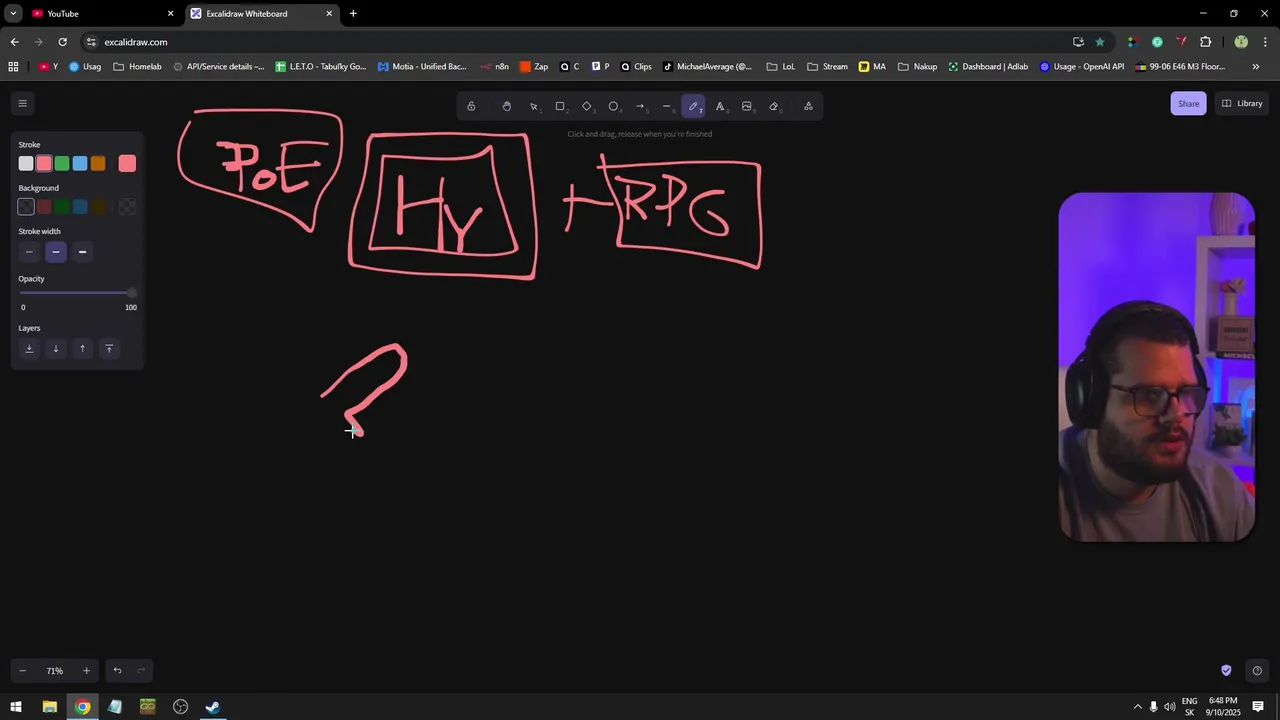Open Steam from the taskbar
This screenshot has width=1280, height=720.
(x=213, y=707)
